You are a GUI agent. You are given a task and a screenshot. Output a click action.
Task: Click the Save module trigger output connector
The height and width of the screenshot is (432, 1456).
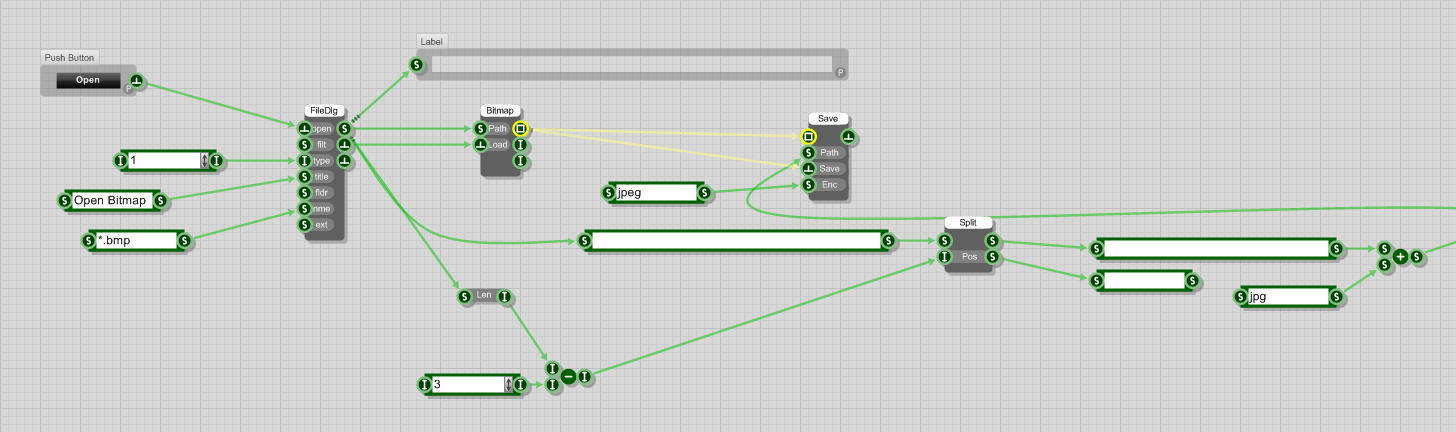(848, 136)
